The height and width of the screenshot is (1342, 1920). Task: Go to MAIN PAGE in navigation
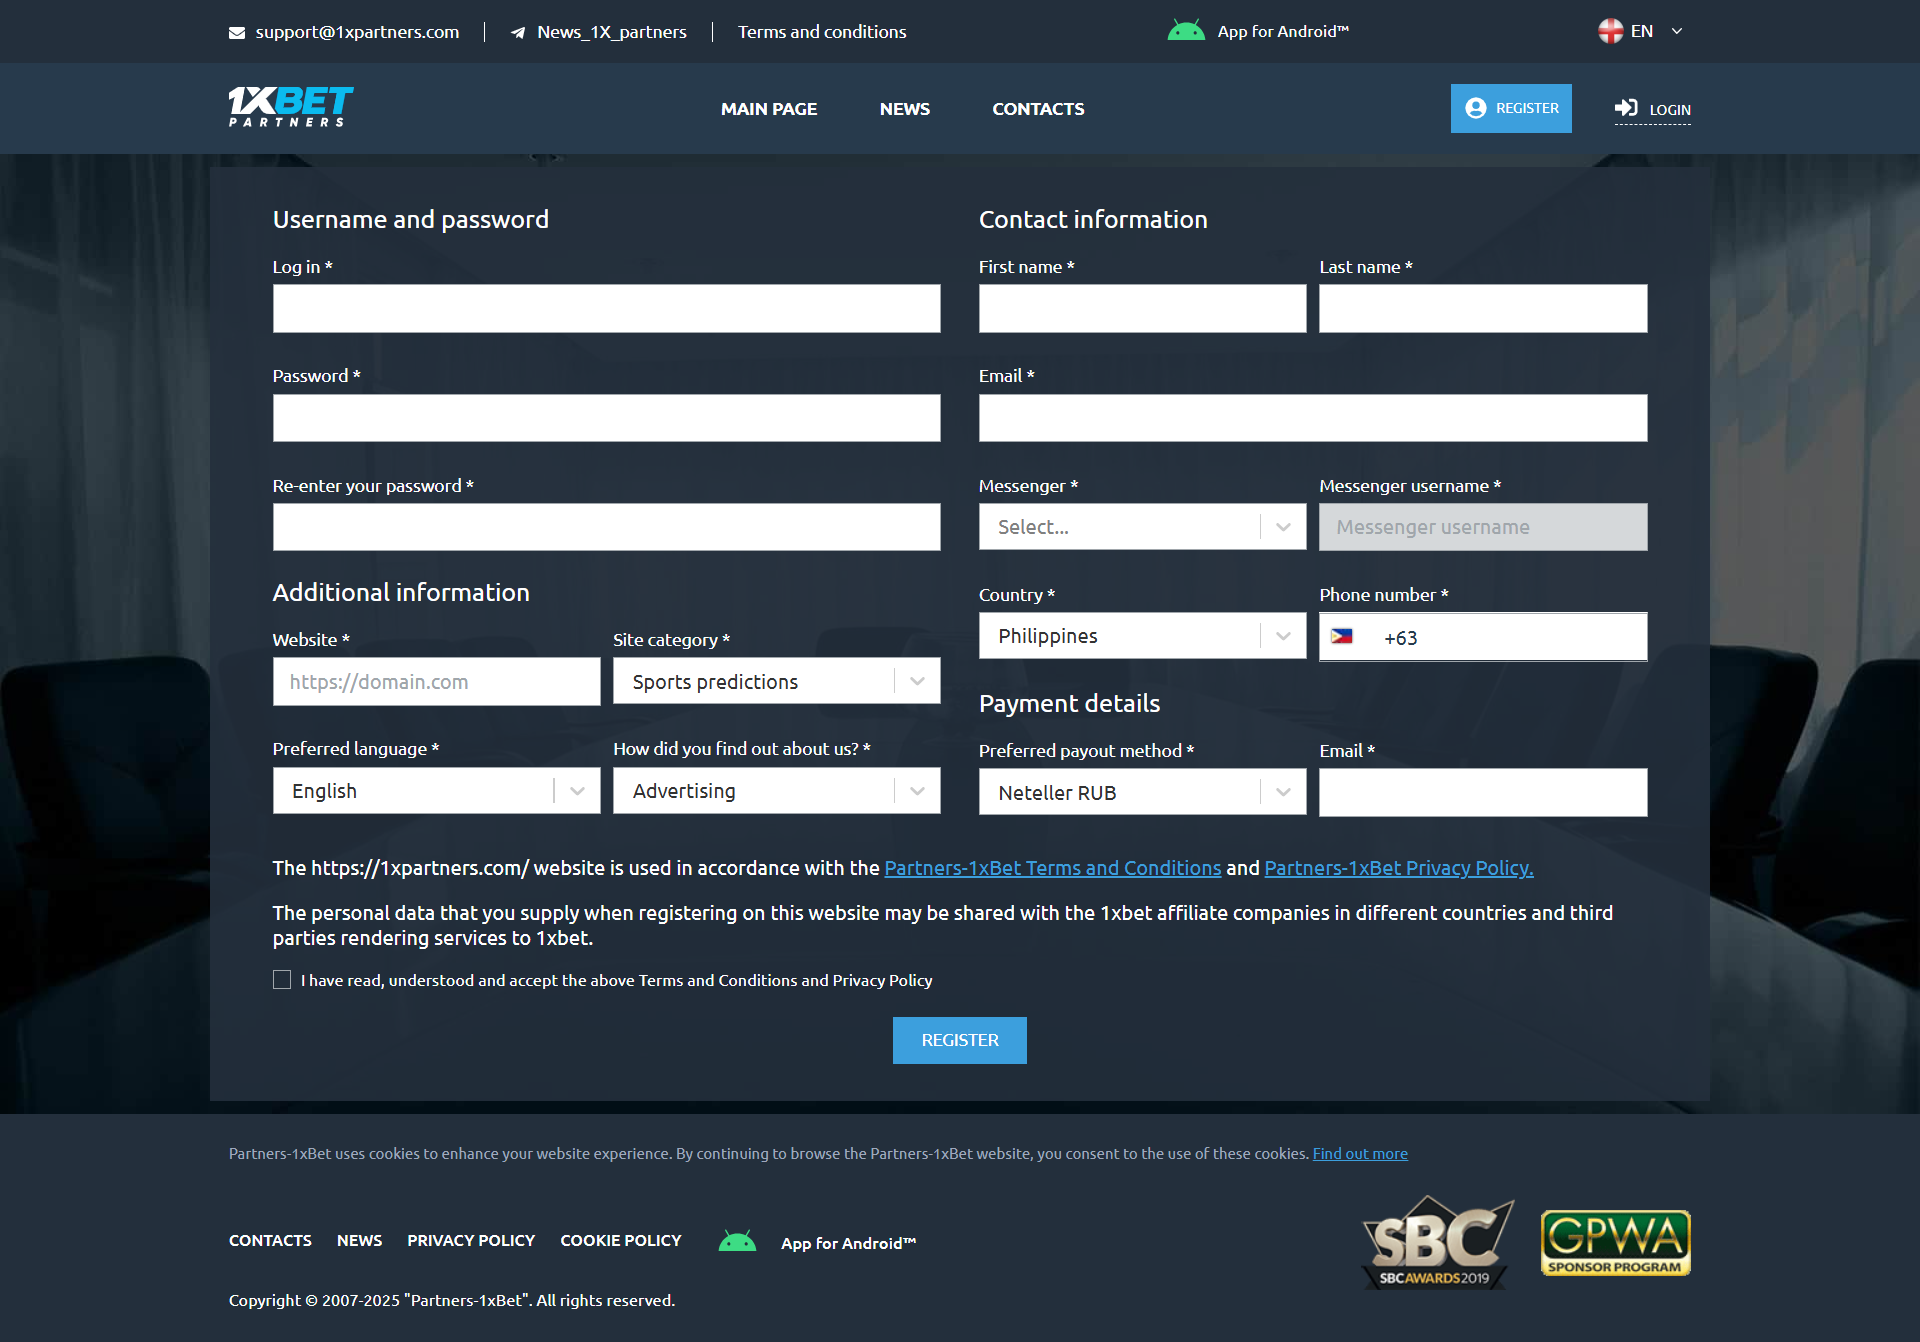click(769, 109)
